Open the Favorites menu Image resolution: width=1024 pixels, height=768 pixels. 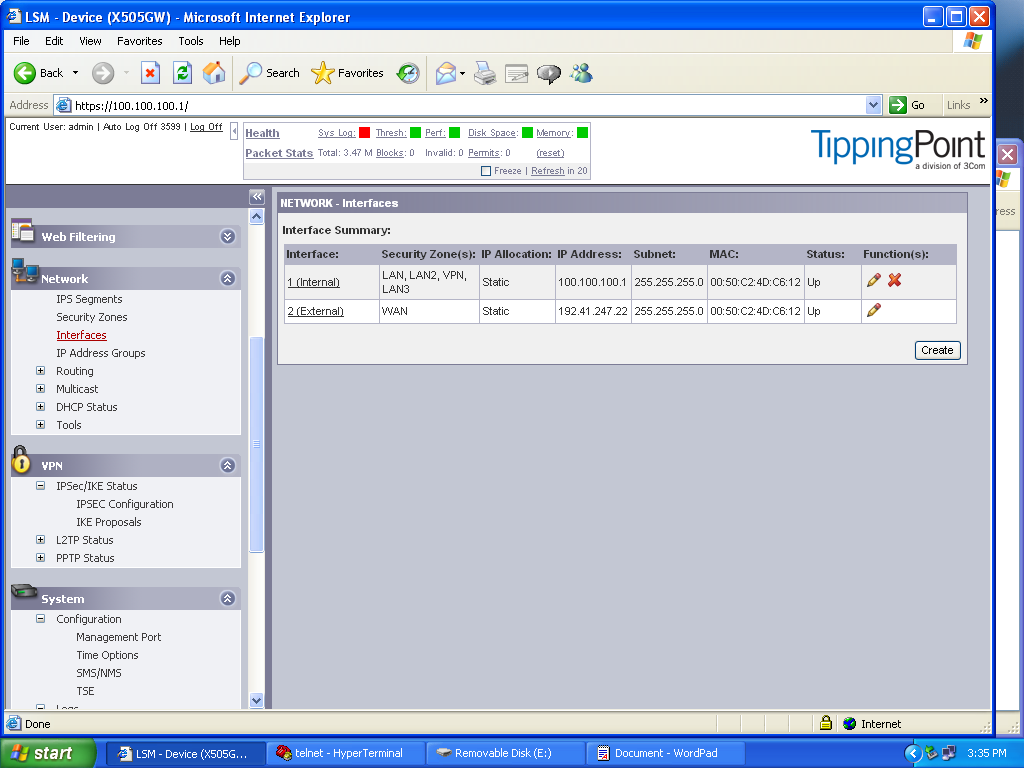[139, 41]
